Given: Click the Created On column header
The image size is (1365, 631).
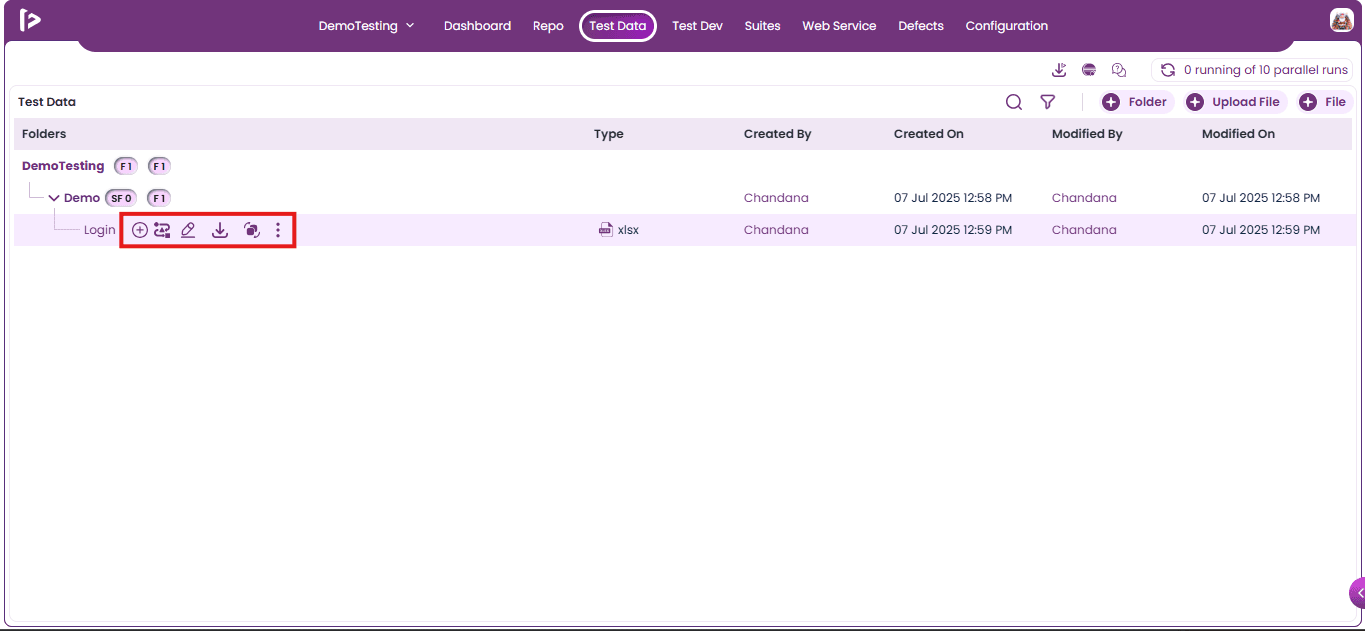Looking at the screenshot, I should coord(929,134).
